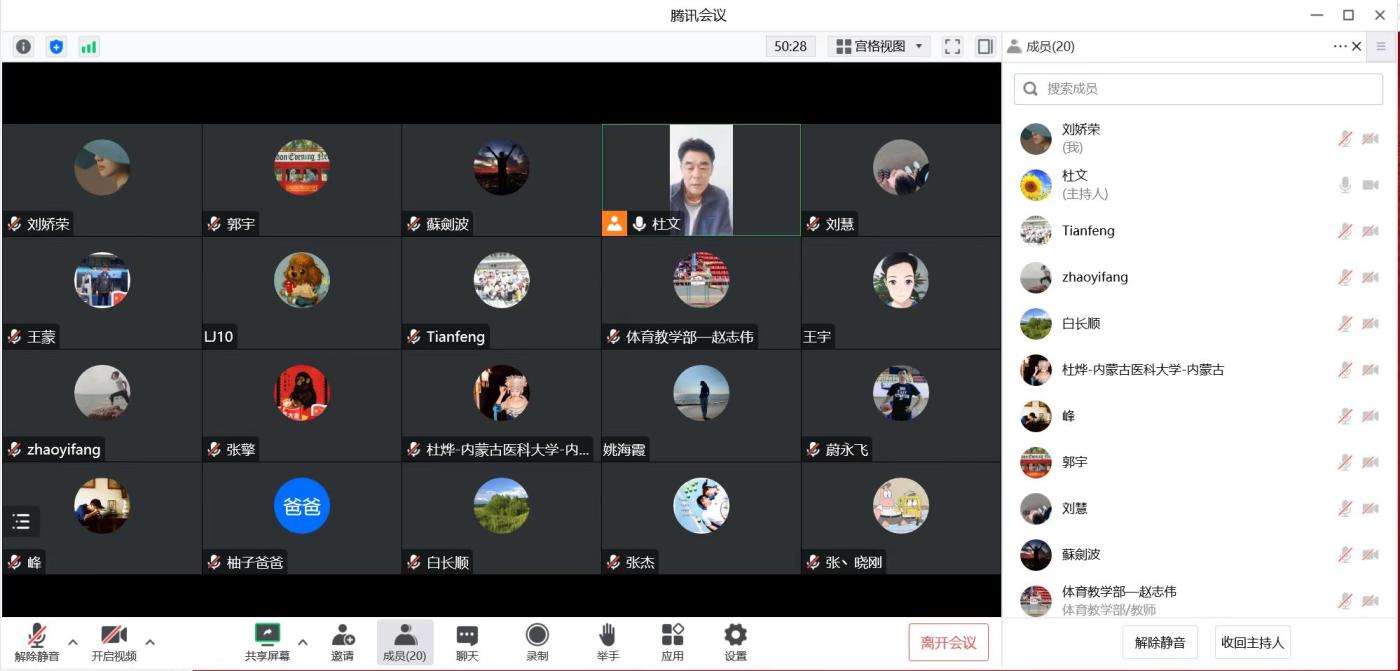Toggle the side panel layout icon

985,46
